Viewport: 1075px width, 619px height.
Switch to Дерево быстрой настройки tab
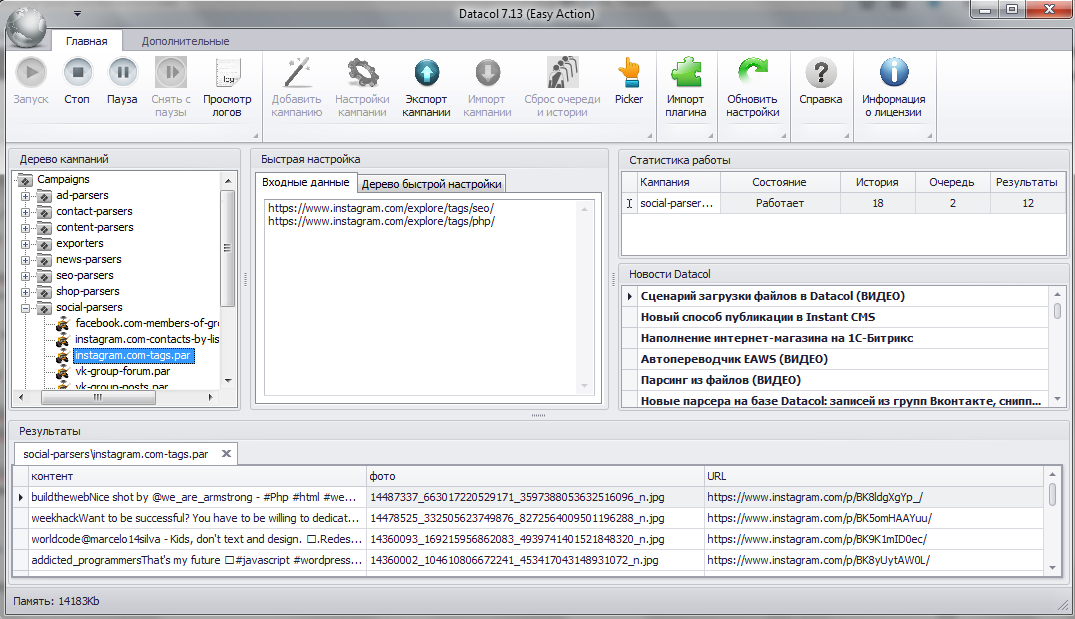(431, 184)
